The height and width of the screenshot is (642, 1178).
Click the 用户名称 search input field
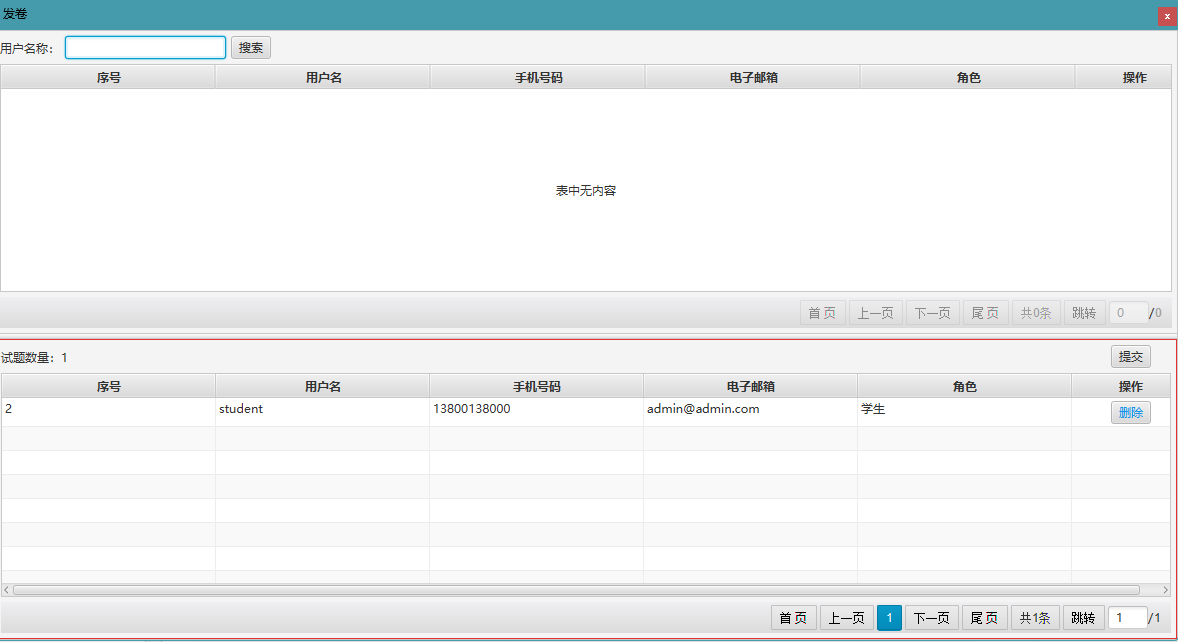point(146,48)
